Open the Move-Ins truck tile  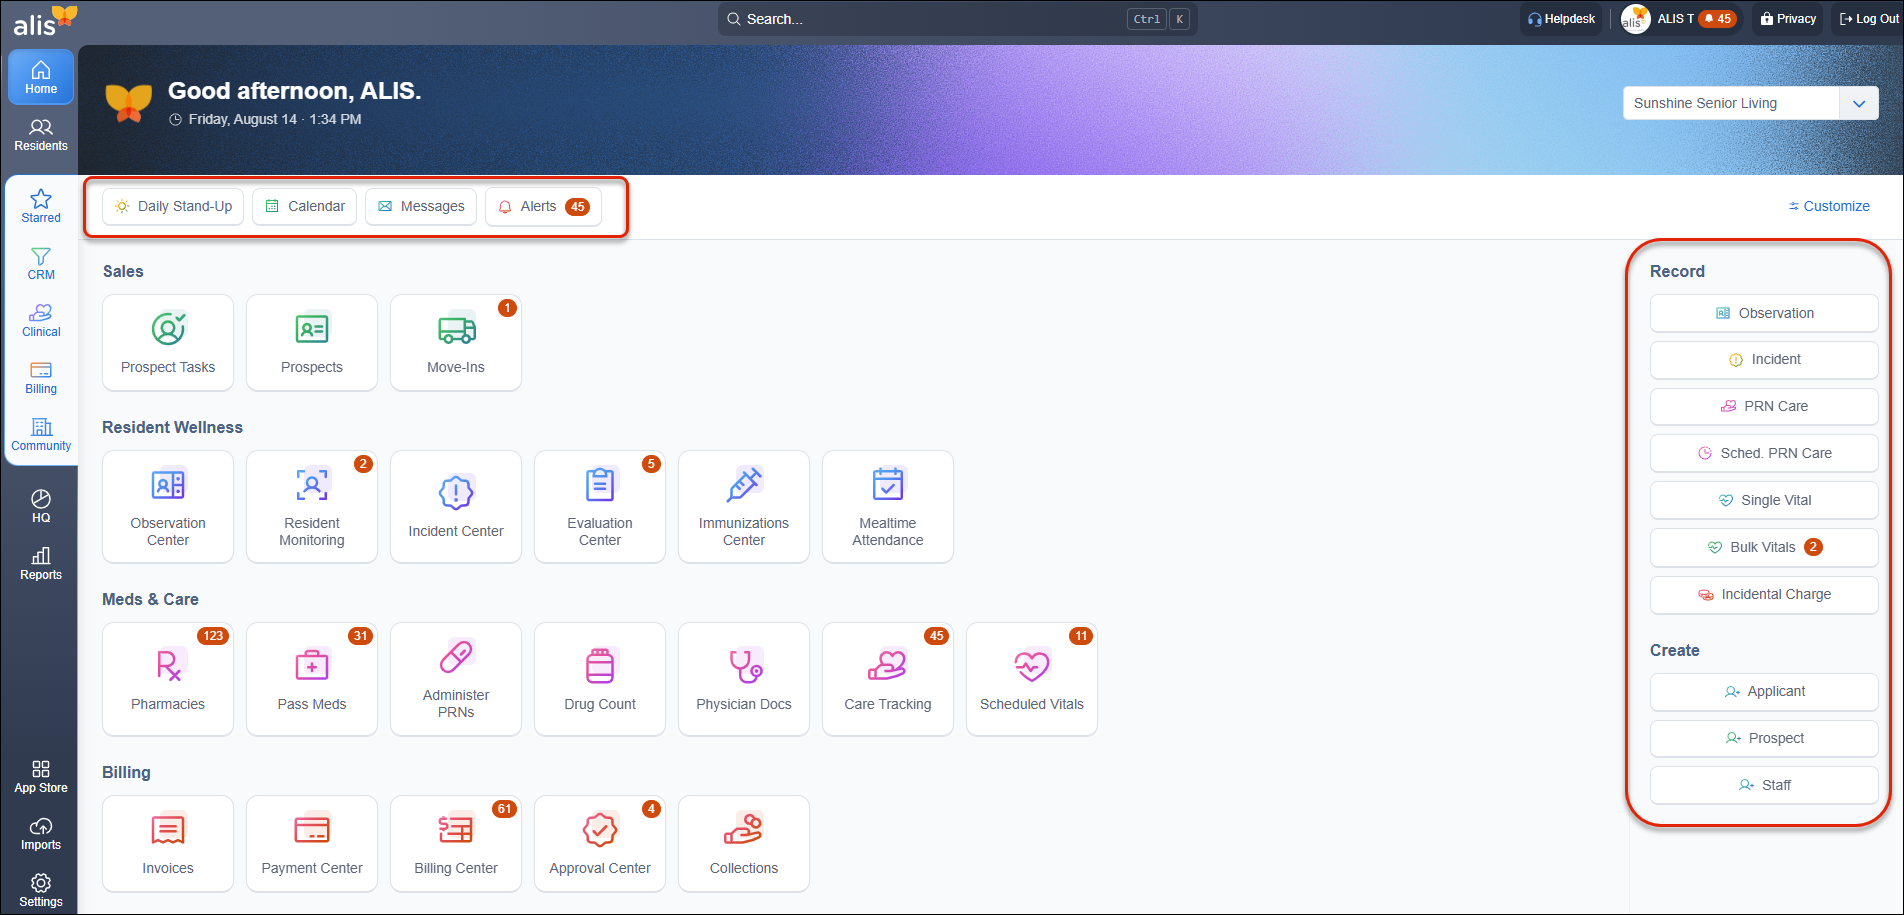pyautogui.click(x=456, y=342)
